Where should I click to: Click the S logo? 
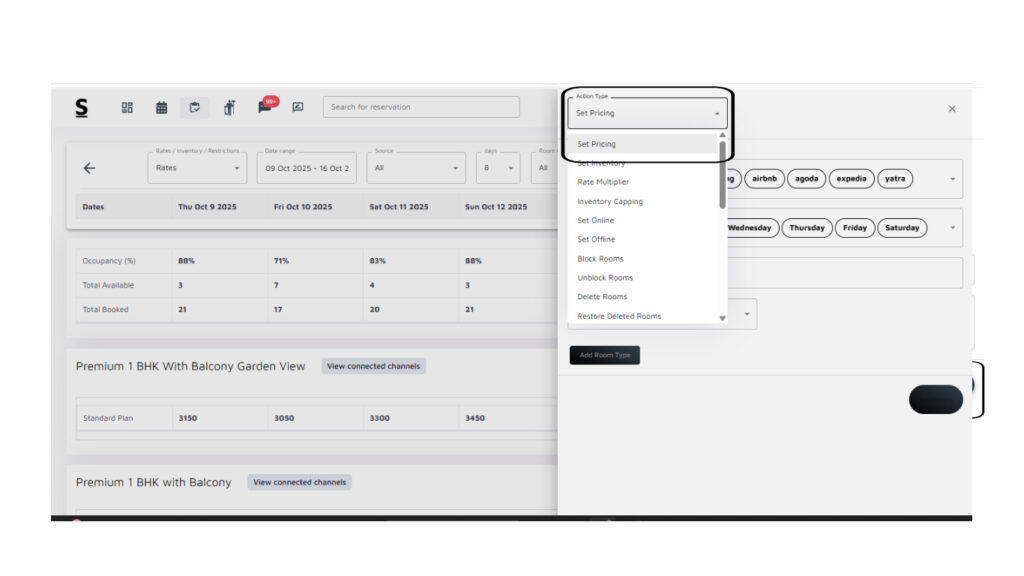pyautogui.click(x=82, y=107)
